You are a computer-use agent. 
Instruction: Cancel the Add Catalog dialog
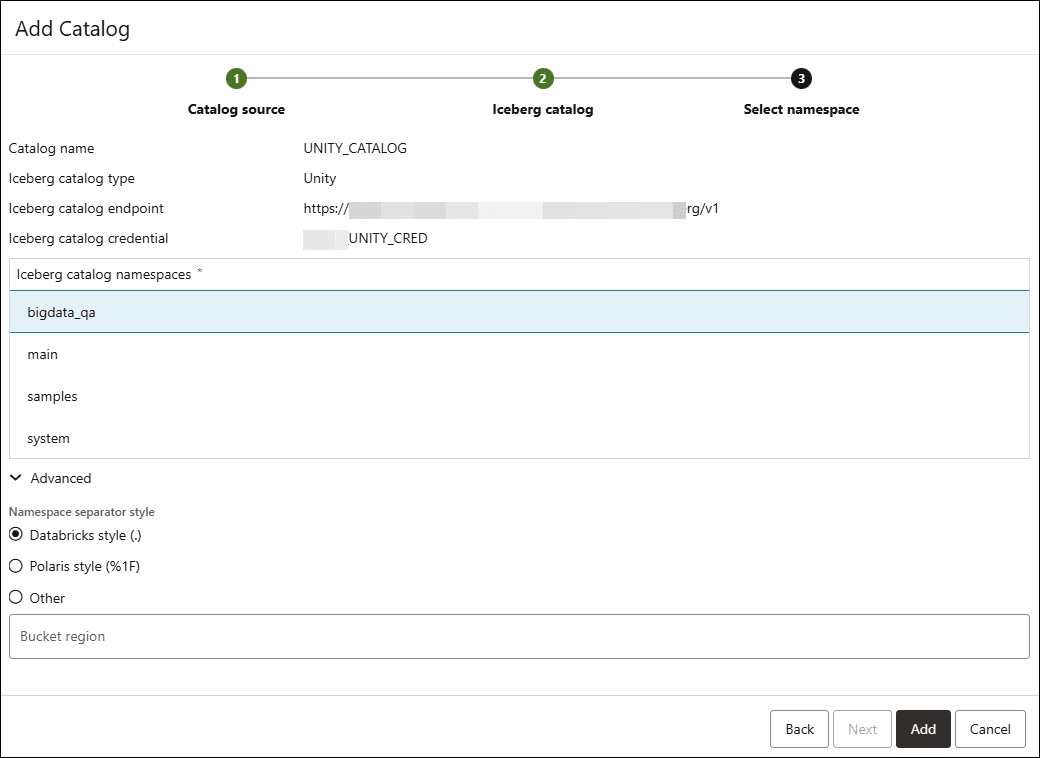tap(989, 729)
